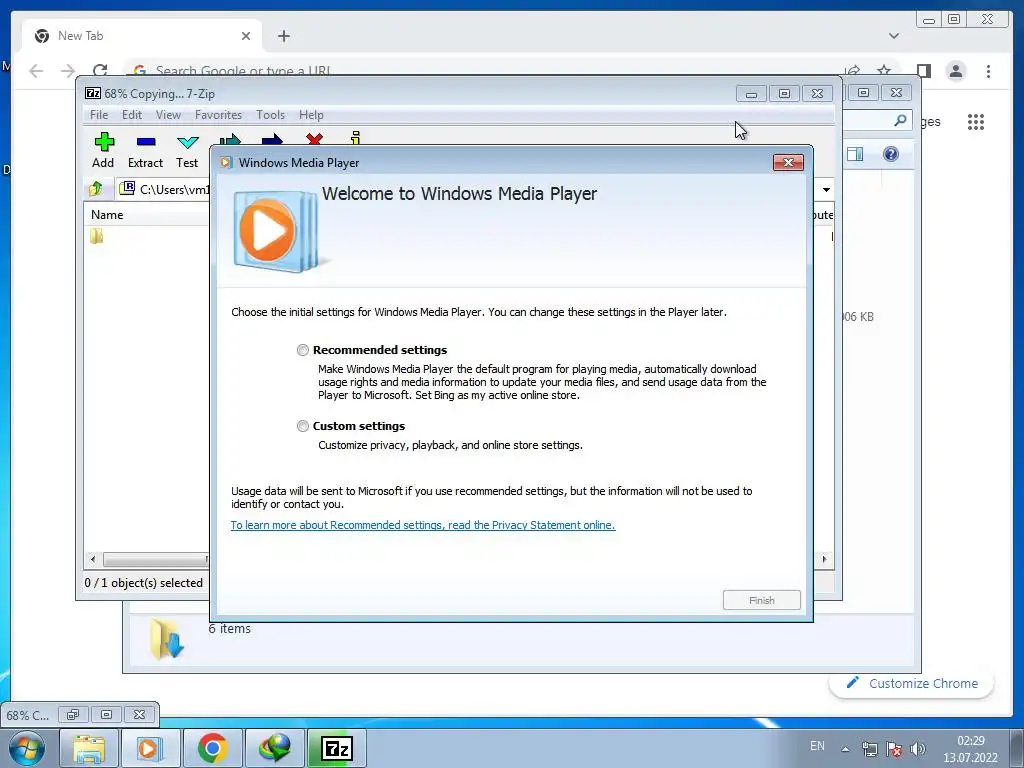The image size is (1024, 768).
Task: Click the Chrome profile avatar icon
Action: (955, 71)
